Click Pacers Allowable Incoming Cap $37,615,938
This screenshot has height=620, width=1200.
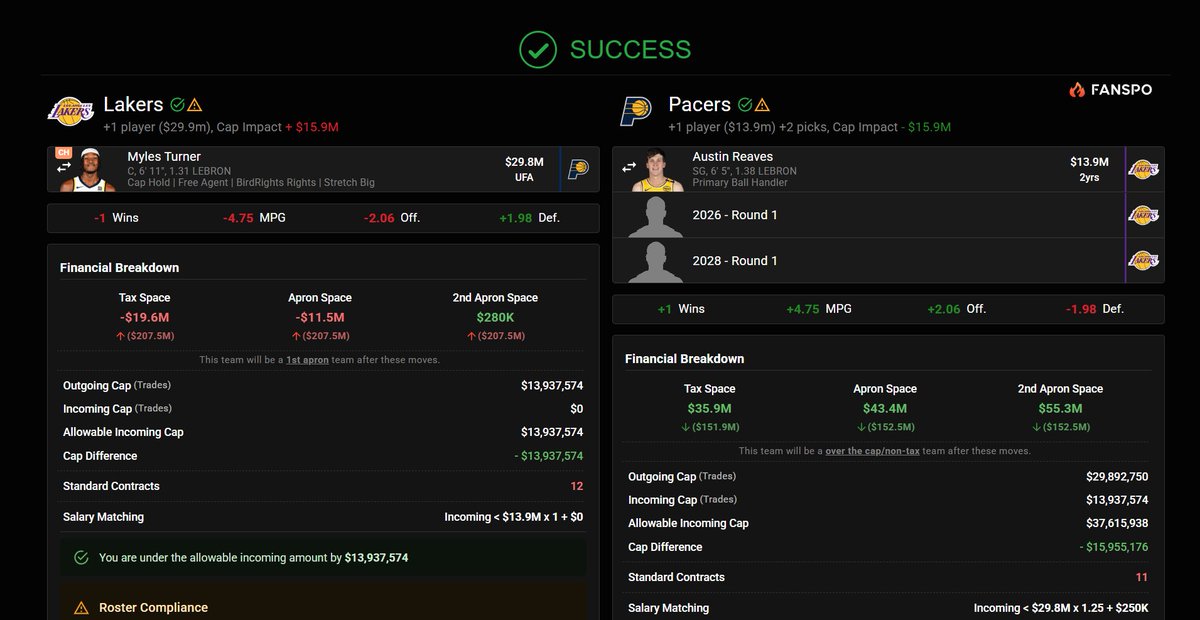[x=1117, y=523]
